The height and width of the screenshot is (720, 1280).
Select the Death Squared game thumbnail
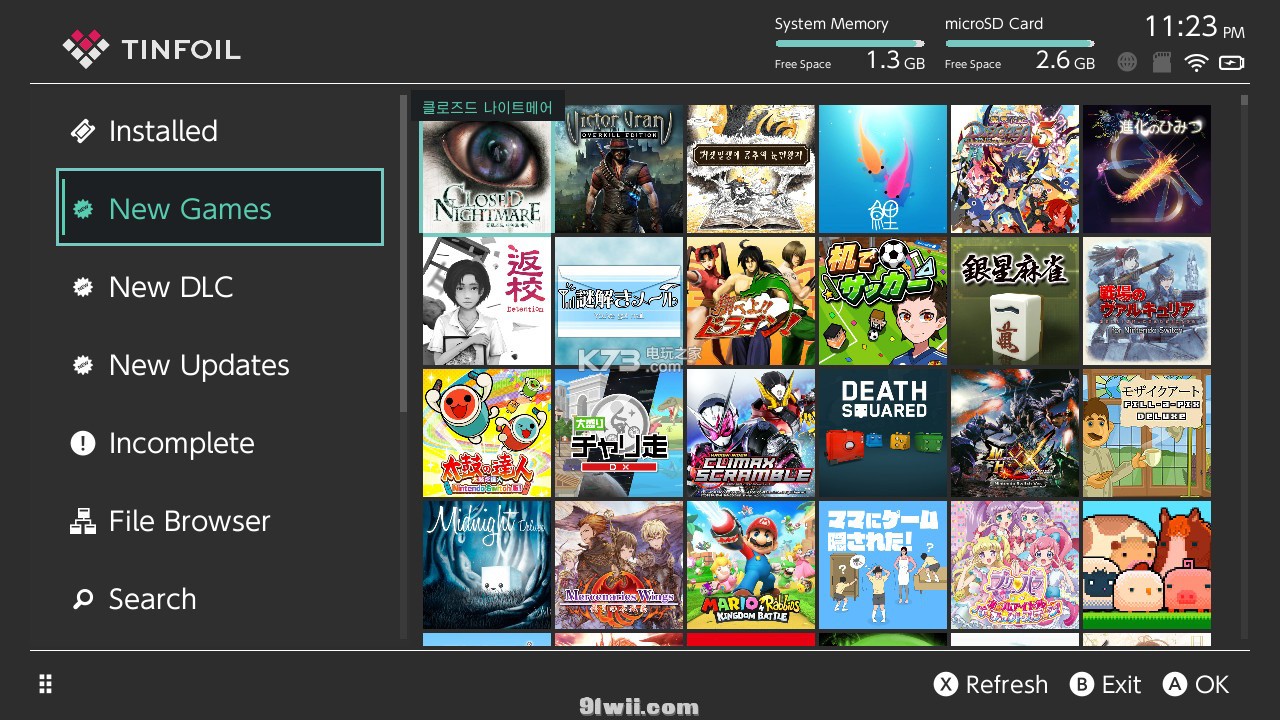coord(883,433)
